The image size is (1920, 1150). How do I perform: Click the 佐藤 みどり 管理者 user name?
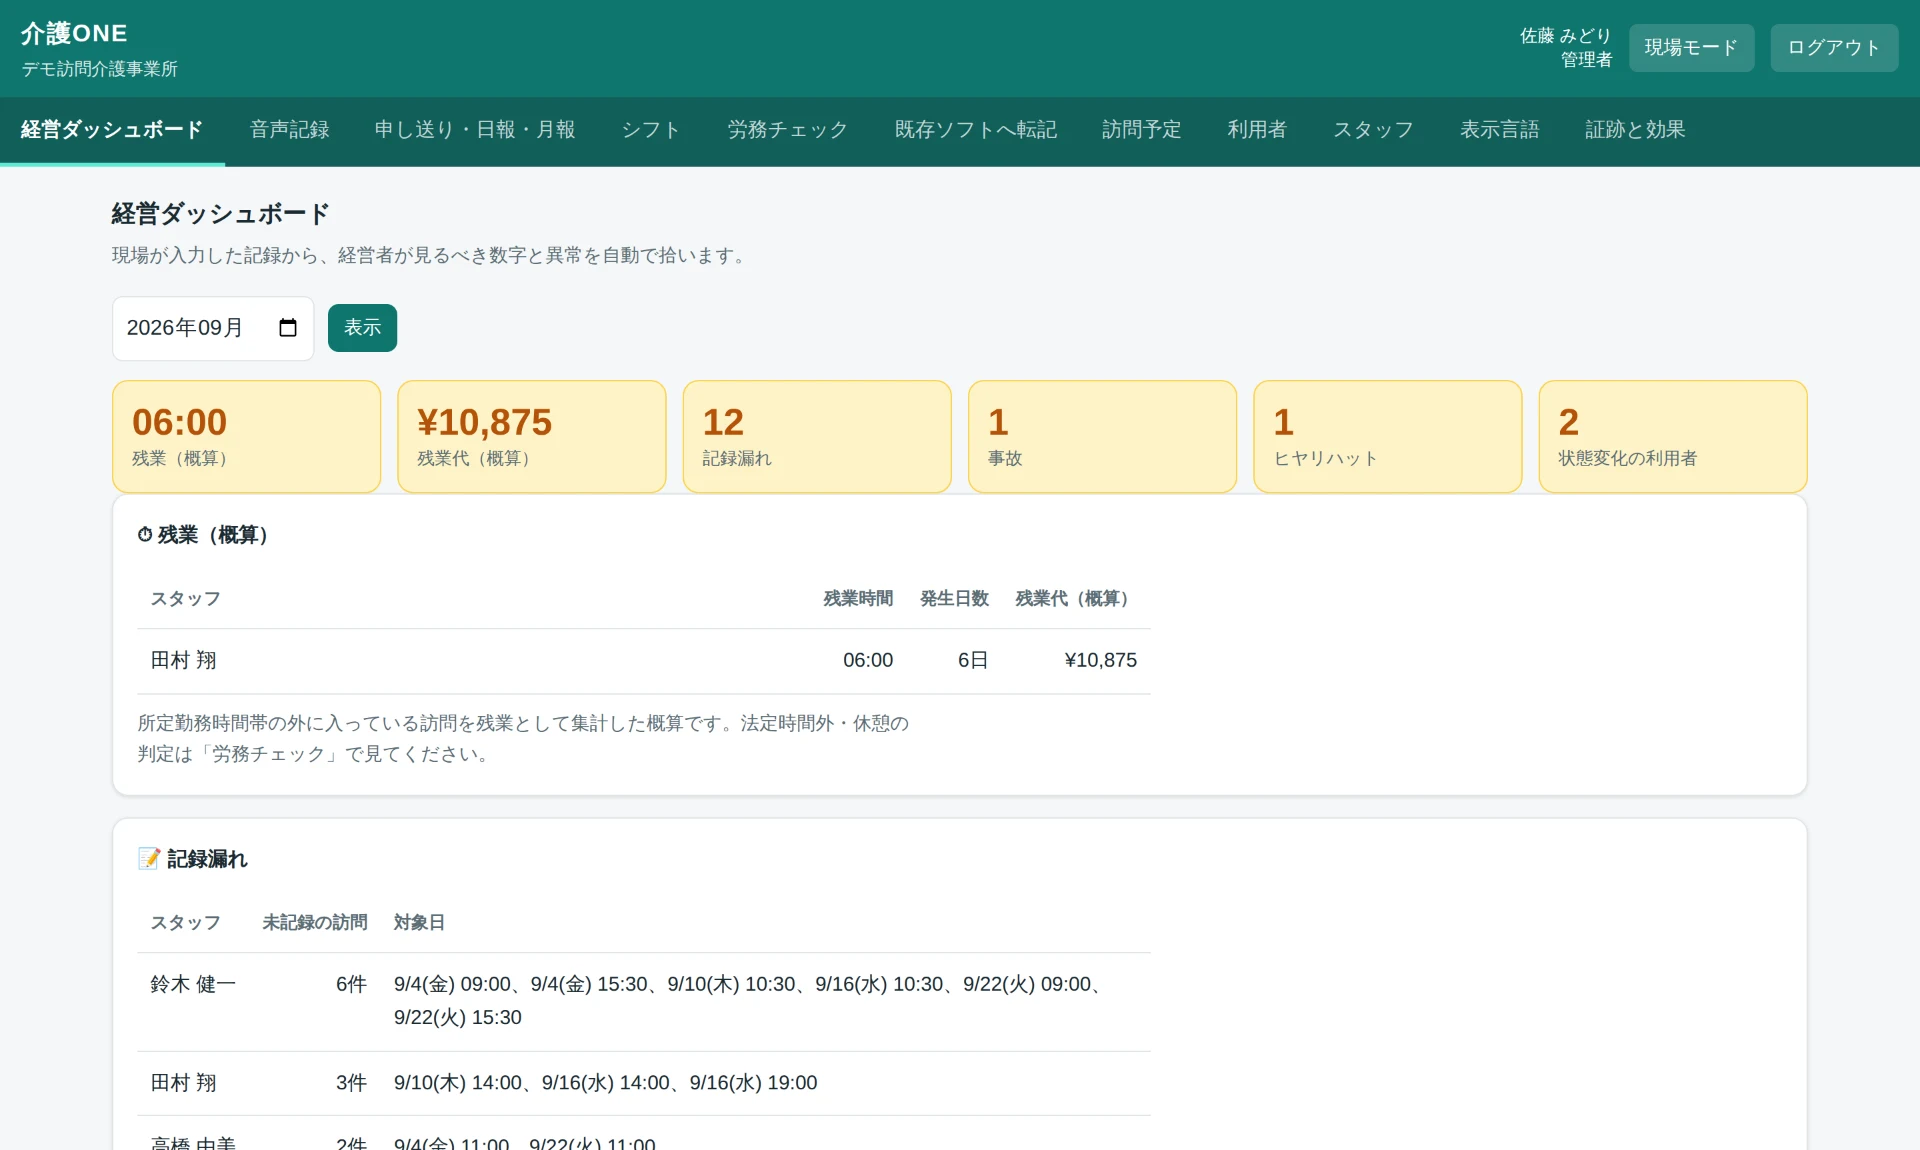(1566, 48)
